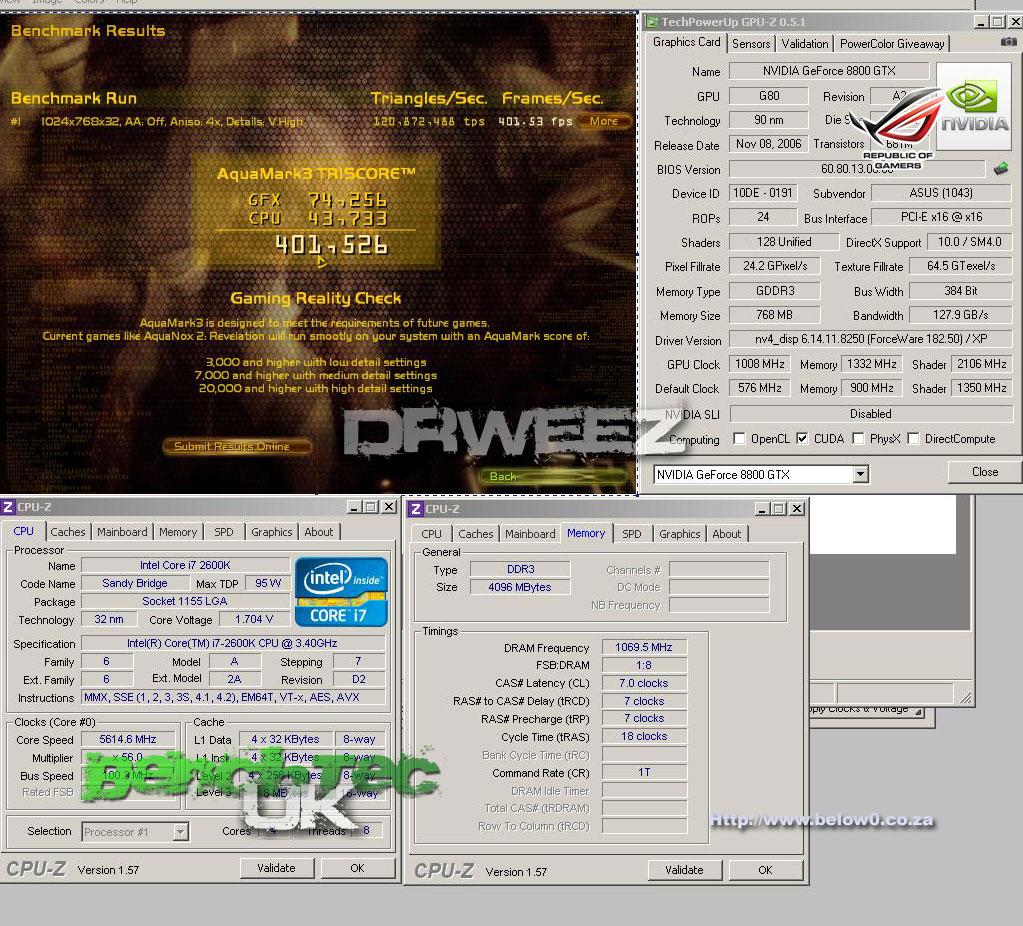Open Mainboard tab in left CPU-Z window
1023x926 pixels.
click(x=122, y=532)
